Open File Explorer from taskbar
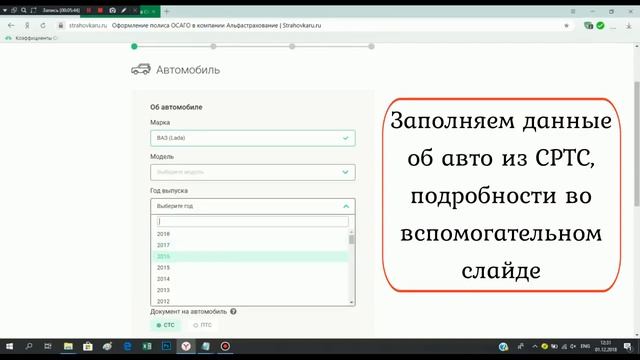 point(68,347)
